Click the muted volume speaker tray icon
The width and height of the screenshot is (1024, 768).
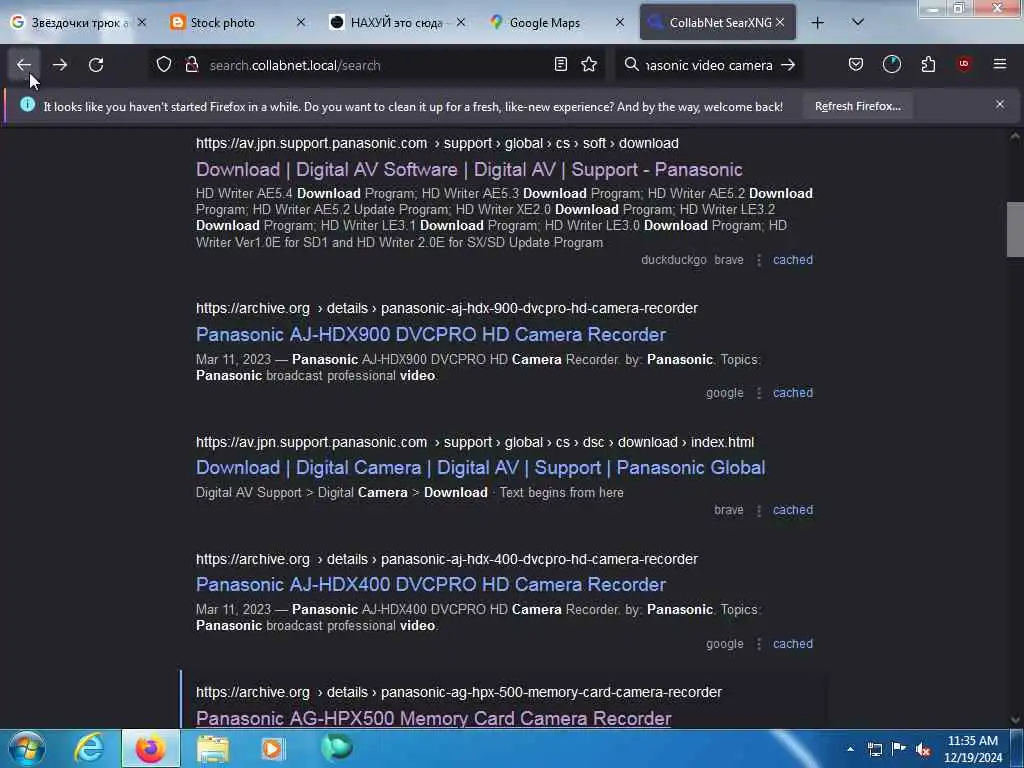pyautogui.click(x=923, y=750)
